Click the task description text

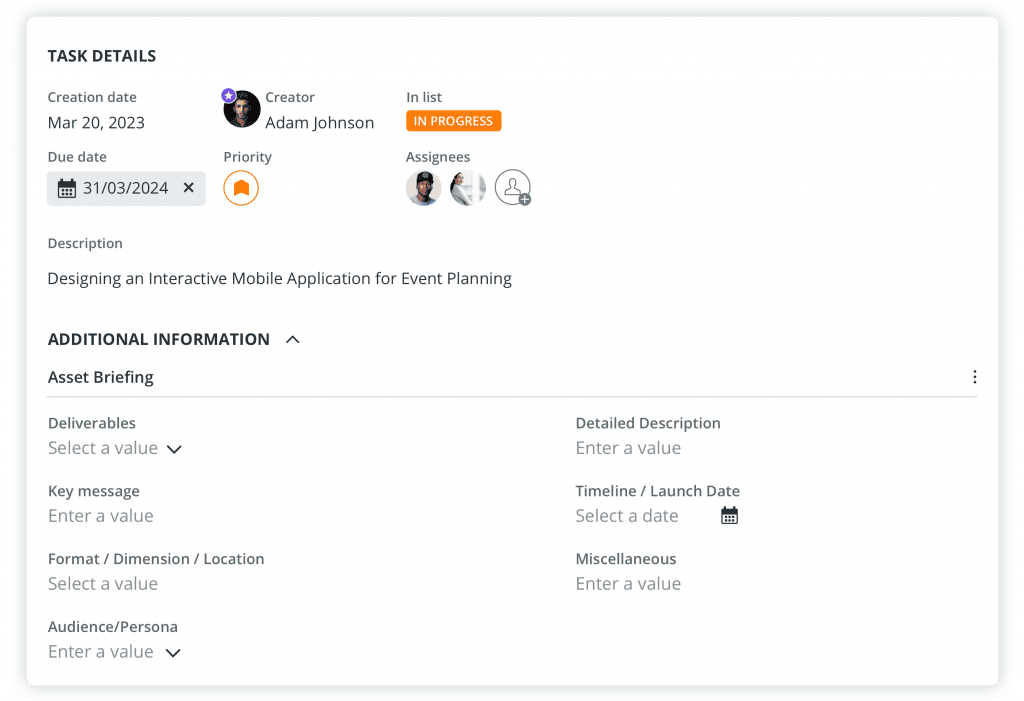pyautogui.click(x=279, y=279)
